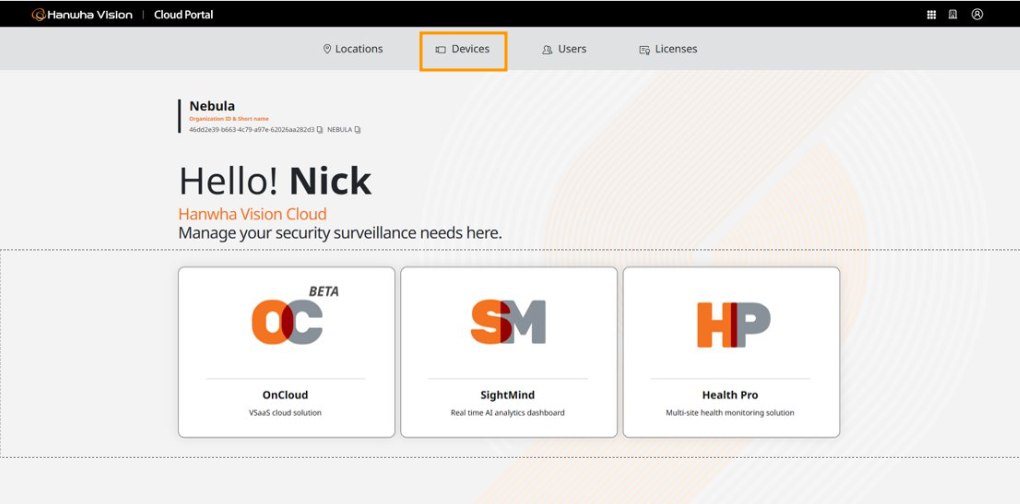
Task: Copy the NEBULA short name
Action: click(357, 129)
